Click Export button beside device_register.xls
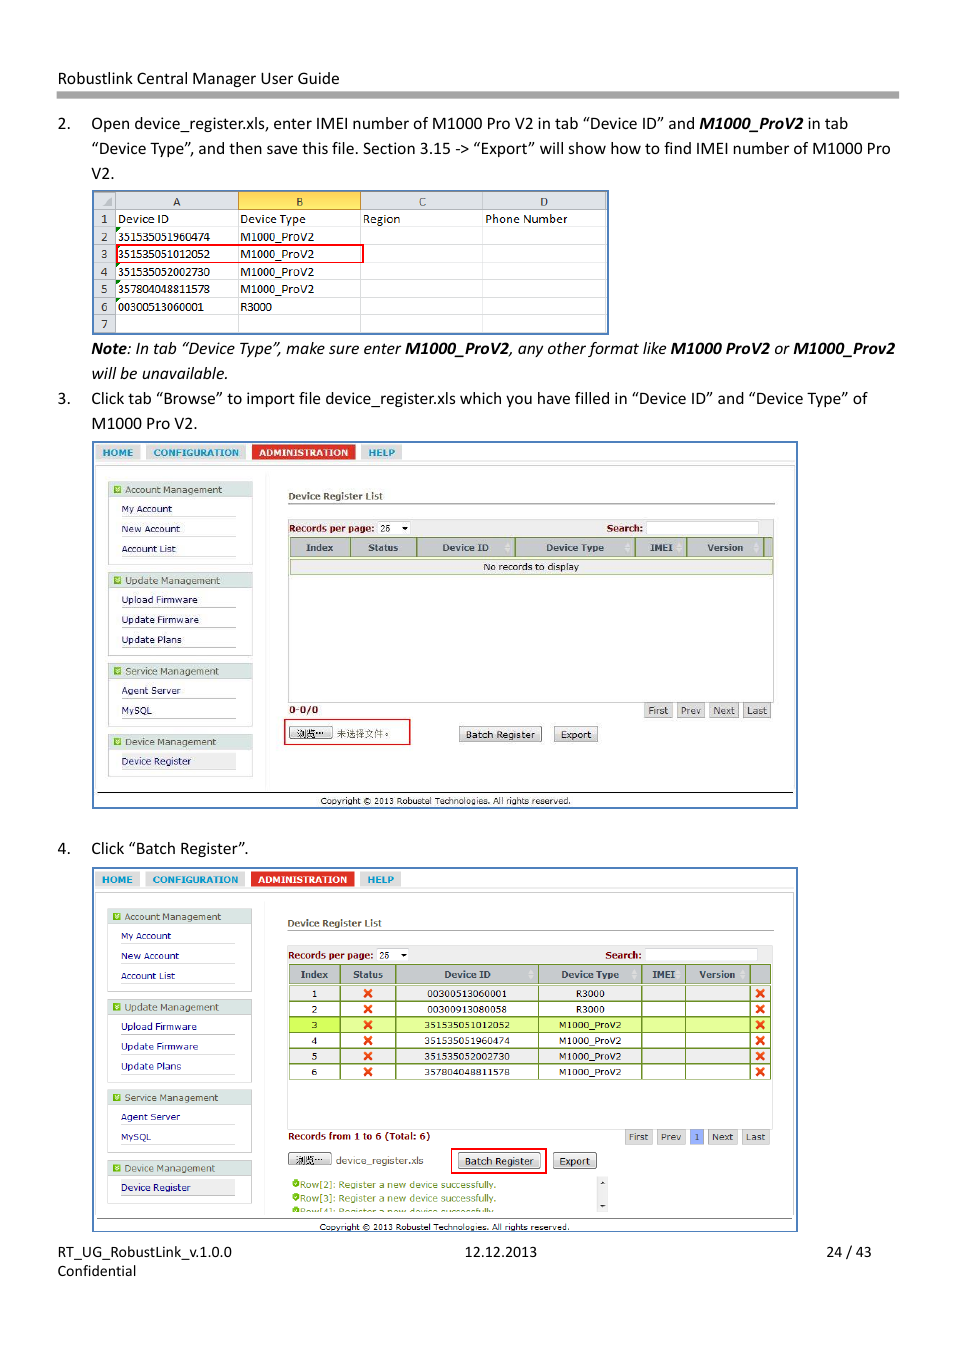954x1350 pixels. [x=574, y=1161]
